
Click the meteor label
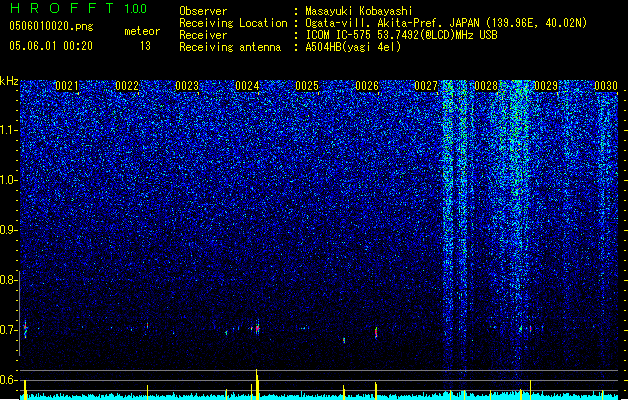click(x=142, y=31)
